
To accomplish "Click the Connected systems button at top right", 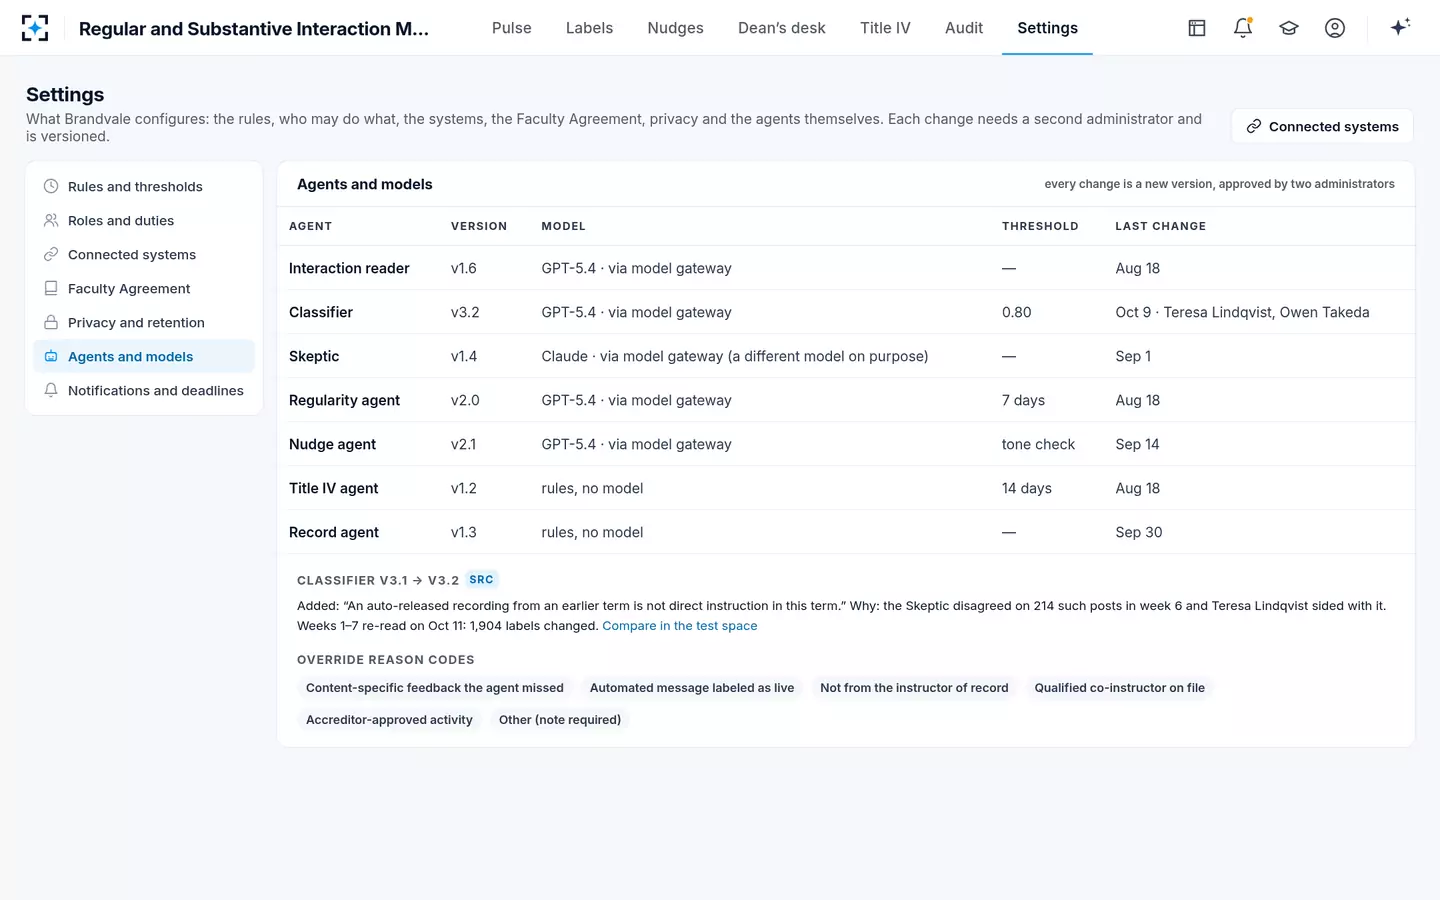I will [x=1322, y=126].
